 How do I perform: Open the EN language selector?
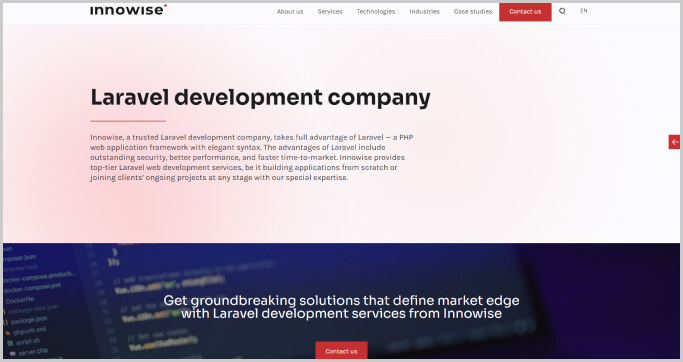coord(584,11)
